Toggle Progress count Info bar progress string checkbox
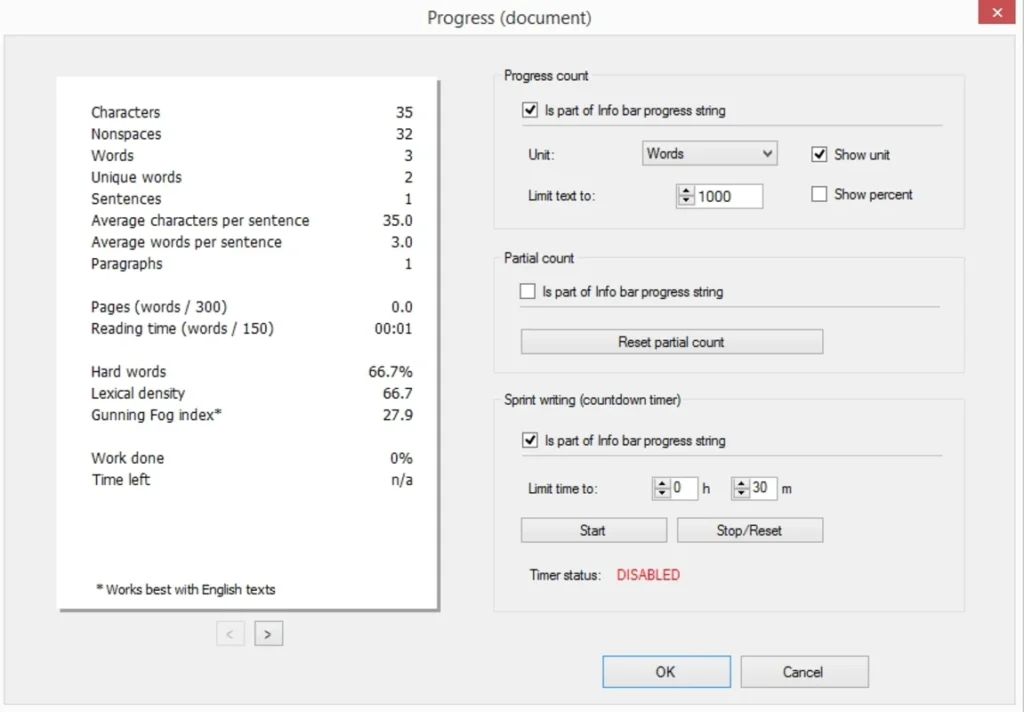Viewport: 1024px width, 712px height. click(530, 110)
